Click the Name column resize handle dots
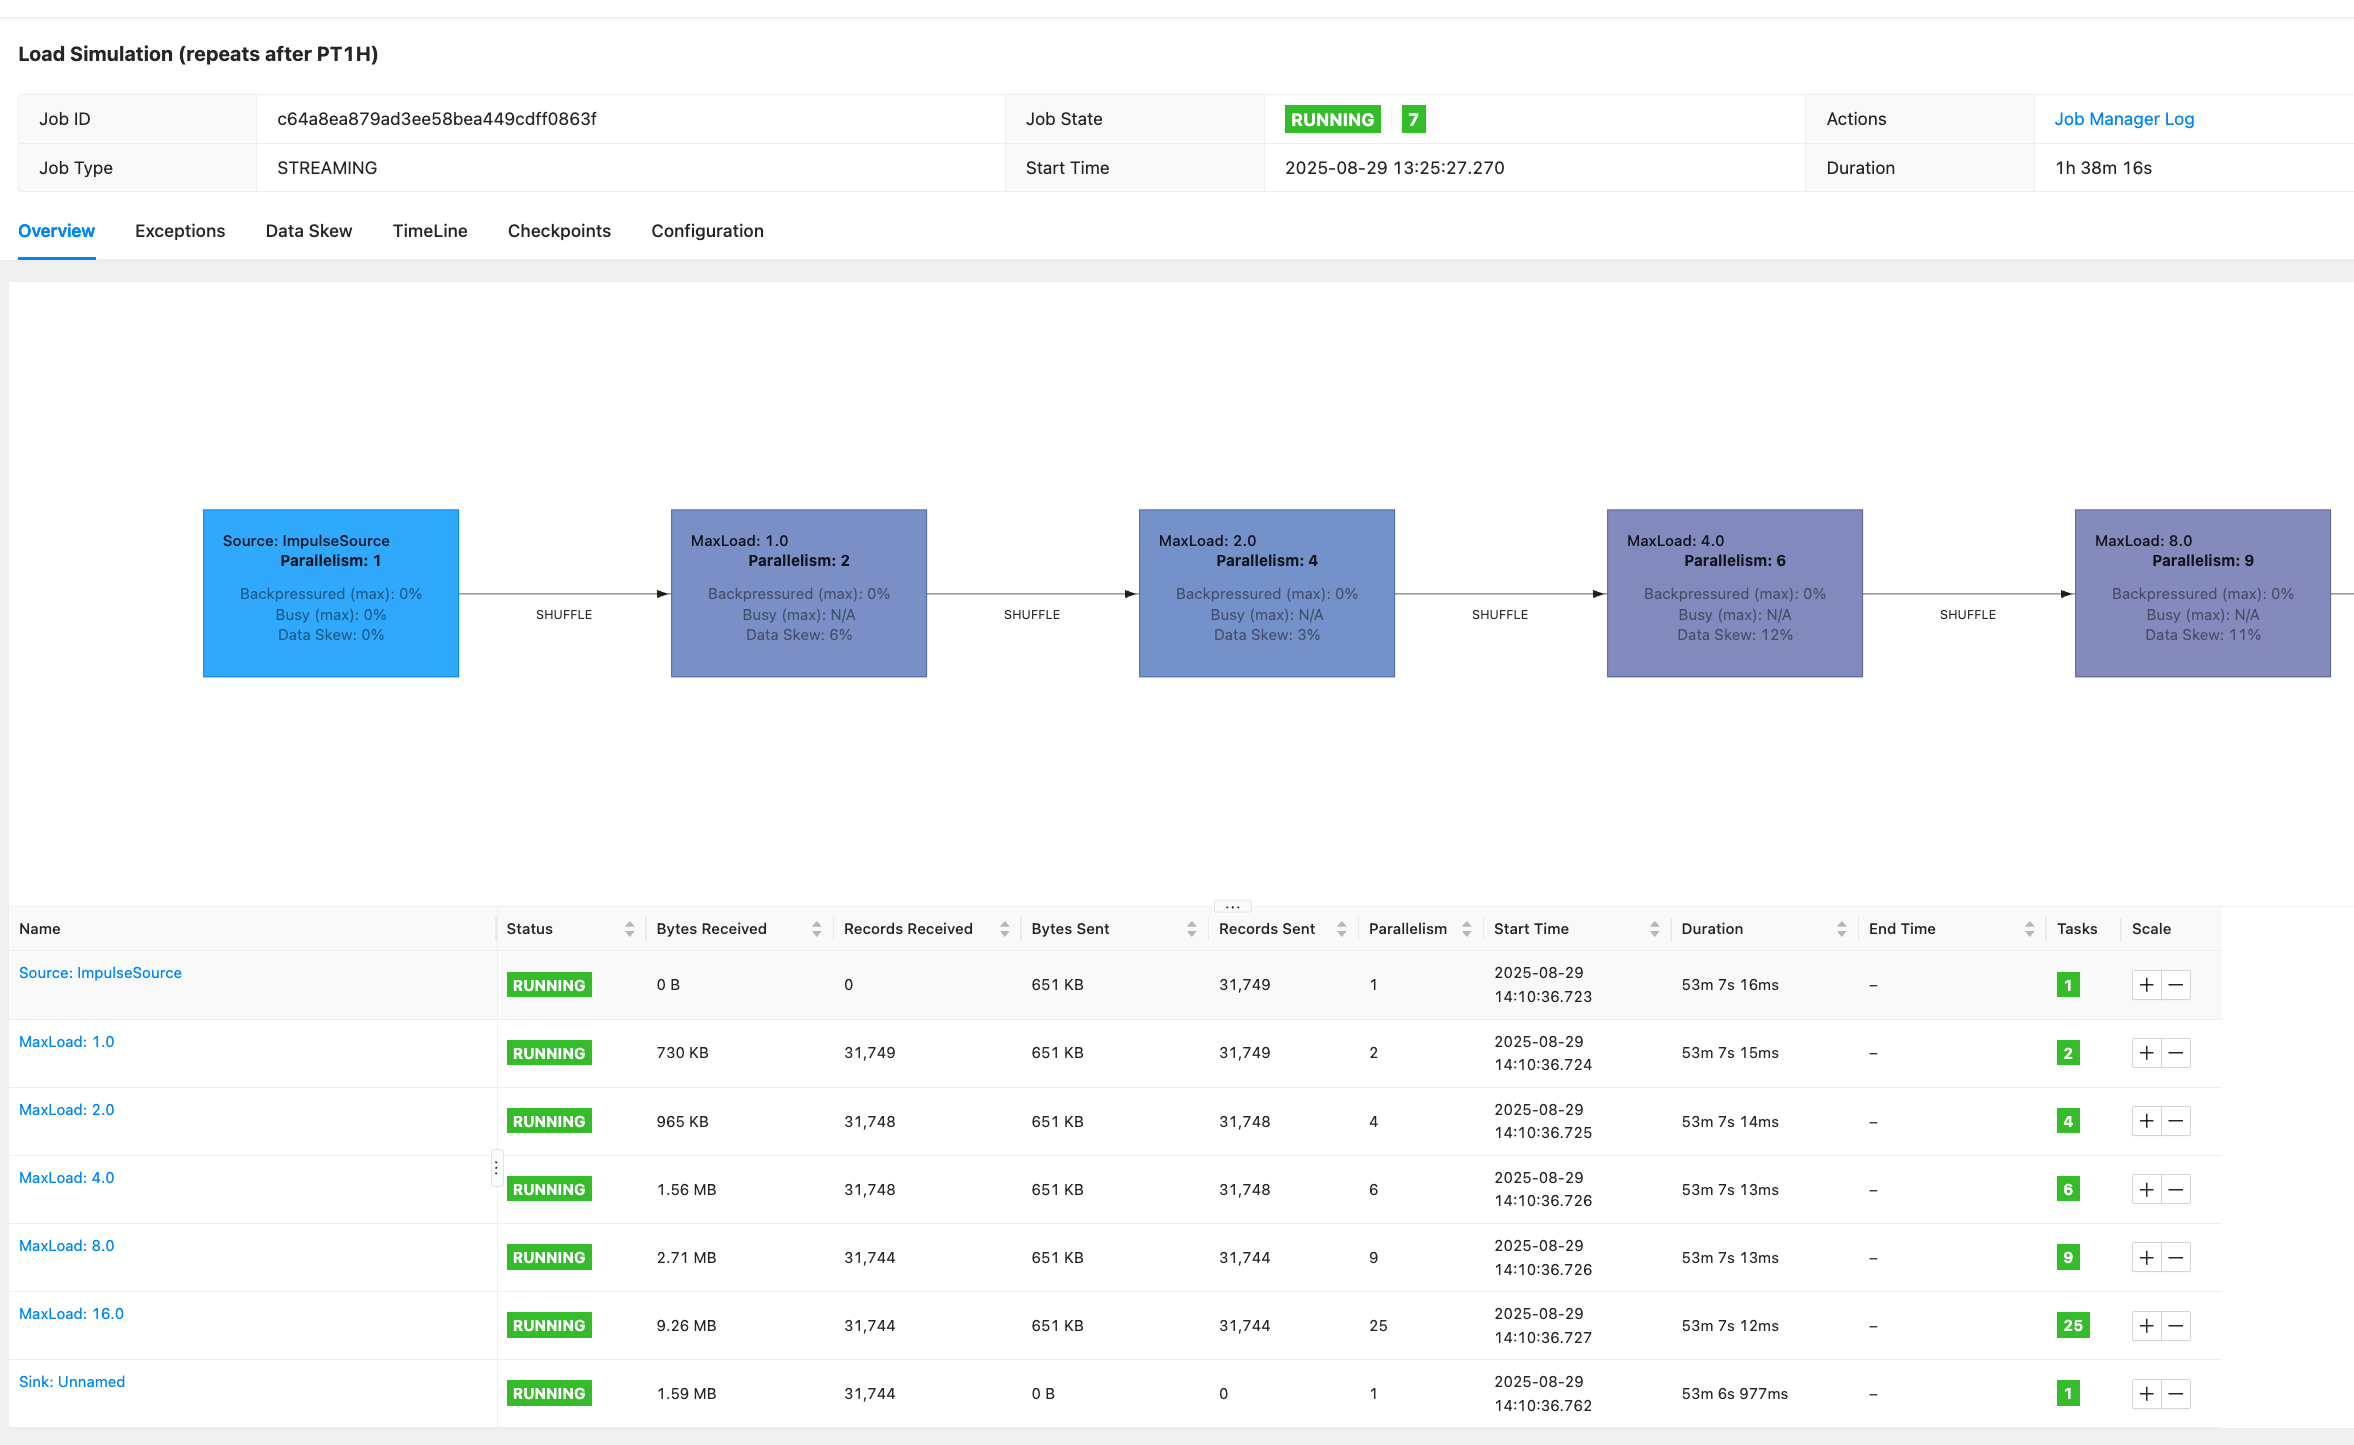The image size is (2354, 1445). (x=496, y=1168)
